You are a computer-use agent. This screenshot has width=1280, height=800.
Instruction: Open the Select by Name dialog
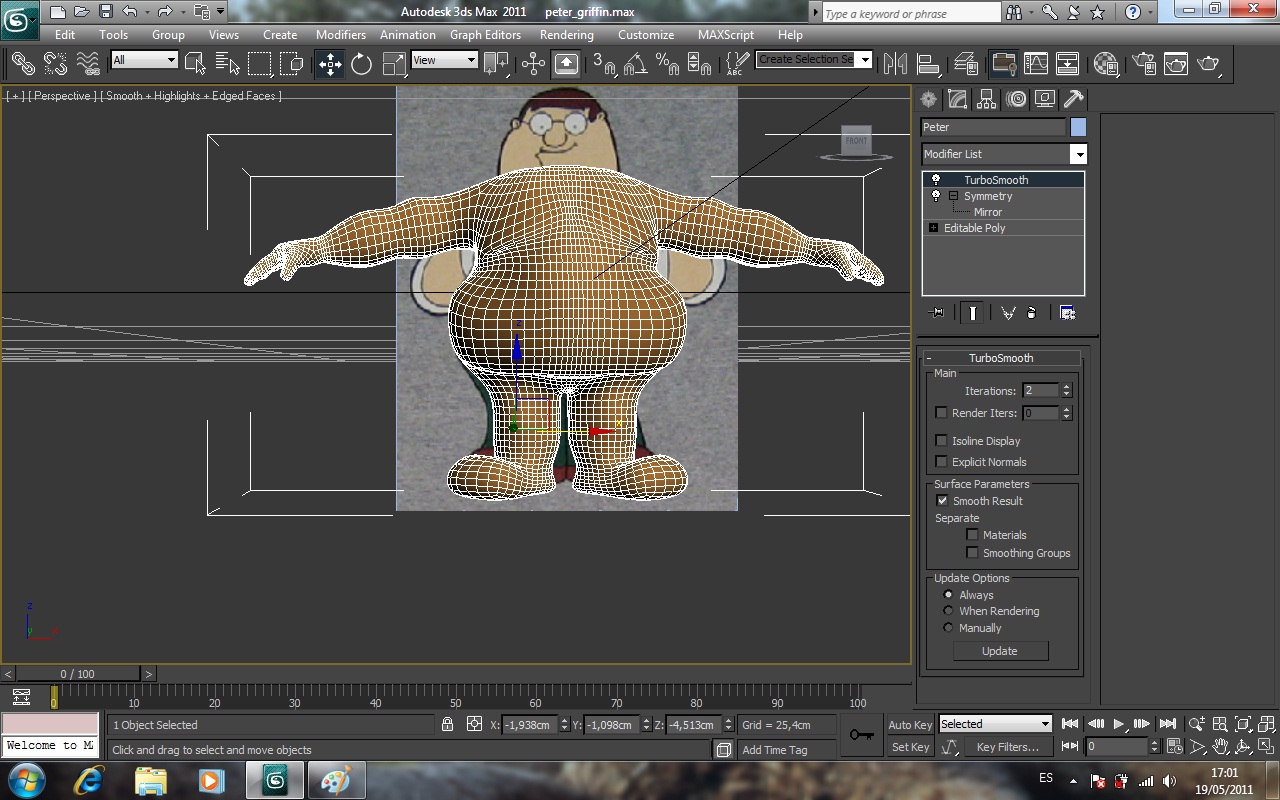[227, 63]
